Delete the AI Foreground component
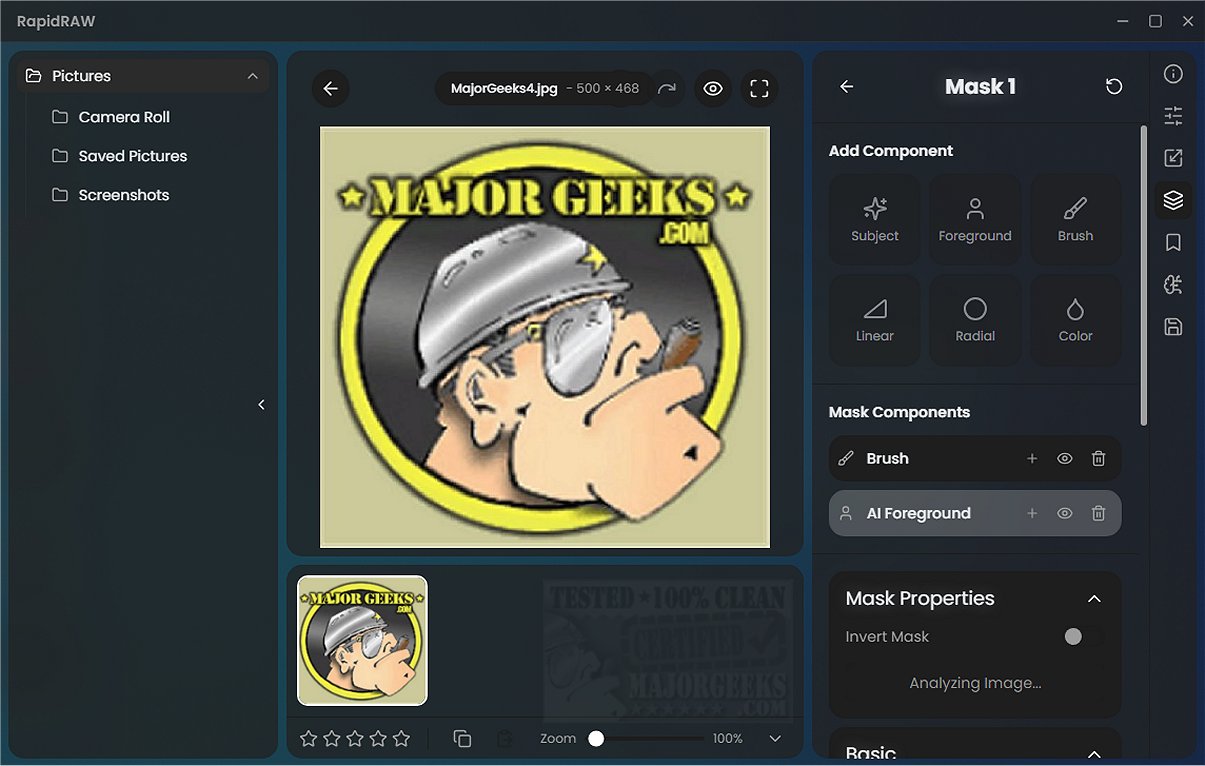The image size is (1205, 766). (x=1098, y=513)
